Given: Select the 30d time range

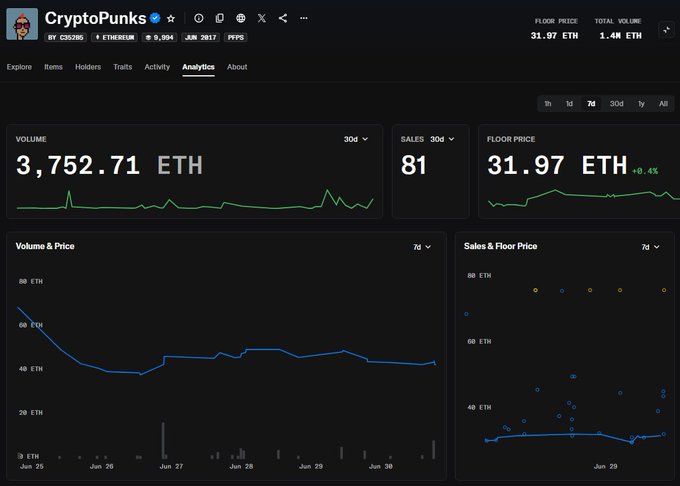Looking at the screenshot, I should pos(616,104).
